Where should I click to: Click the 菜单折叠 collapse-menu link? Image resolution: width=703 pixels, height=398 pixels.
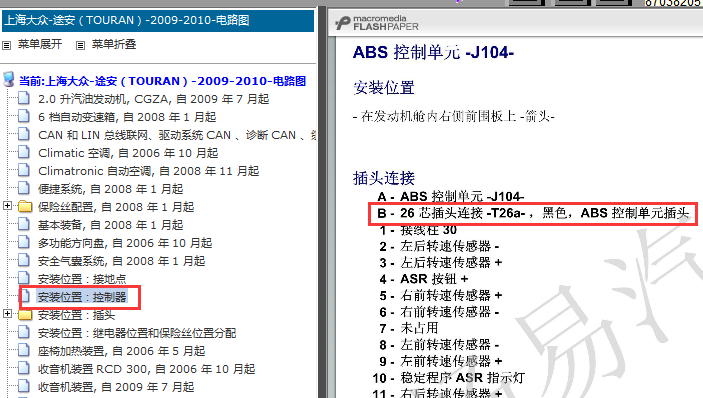click(113, 44)
